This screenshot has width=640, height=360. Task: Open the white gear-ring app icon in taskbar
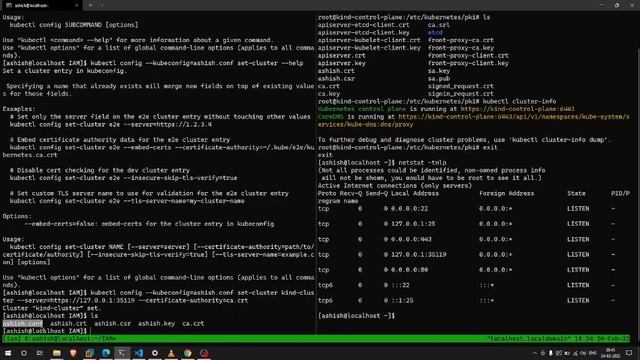pyautogui.click(x=155, y=353)
